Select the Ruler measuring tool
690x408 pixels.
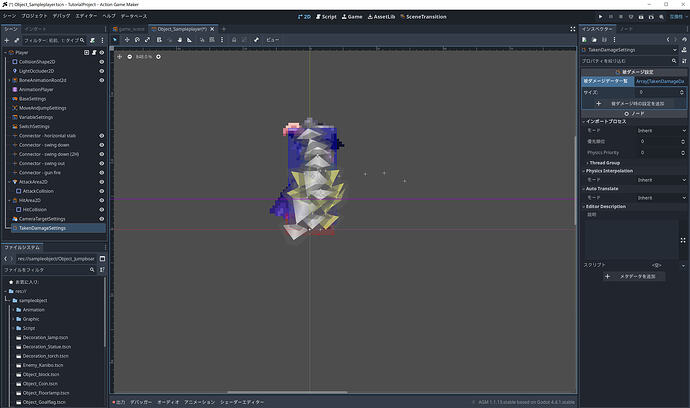(190, 40)
